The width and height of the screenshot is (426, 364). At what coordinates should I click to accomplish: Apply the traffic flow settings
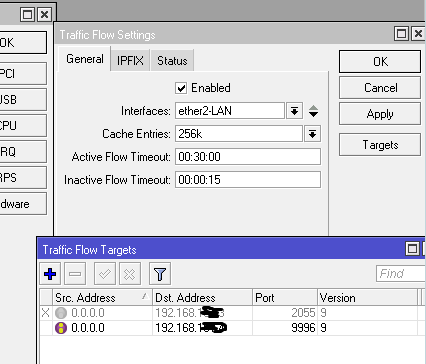[x=380, y=114]
